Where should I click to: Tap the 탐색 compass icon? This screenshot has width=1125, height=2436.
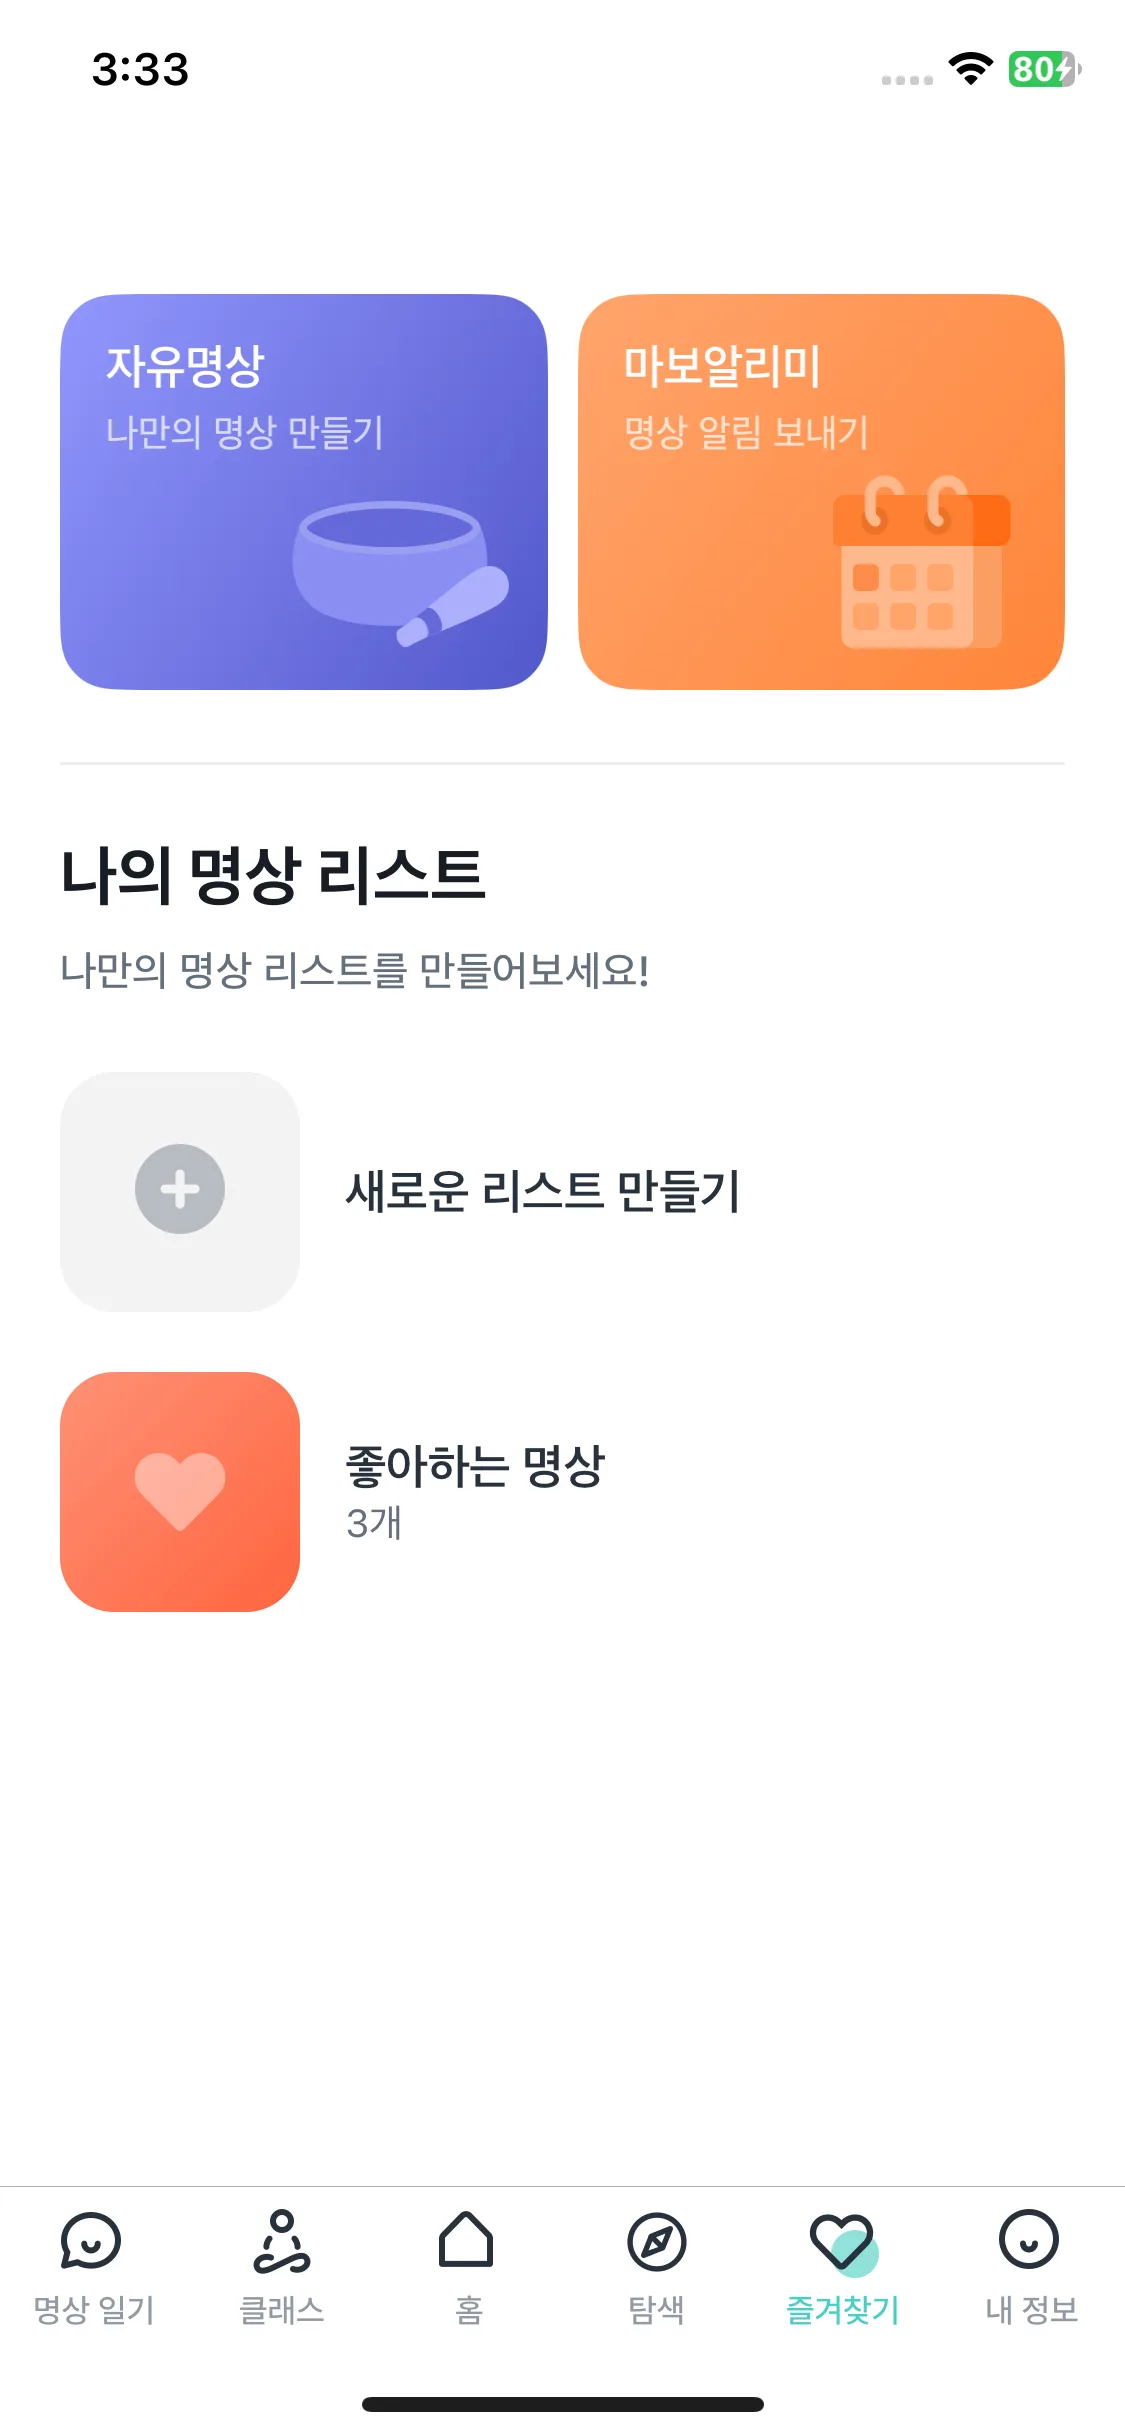click(x=657, y=2242)
